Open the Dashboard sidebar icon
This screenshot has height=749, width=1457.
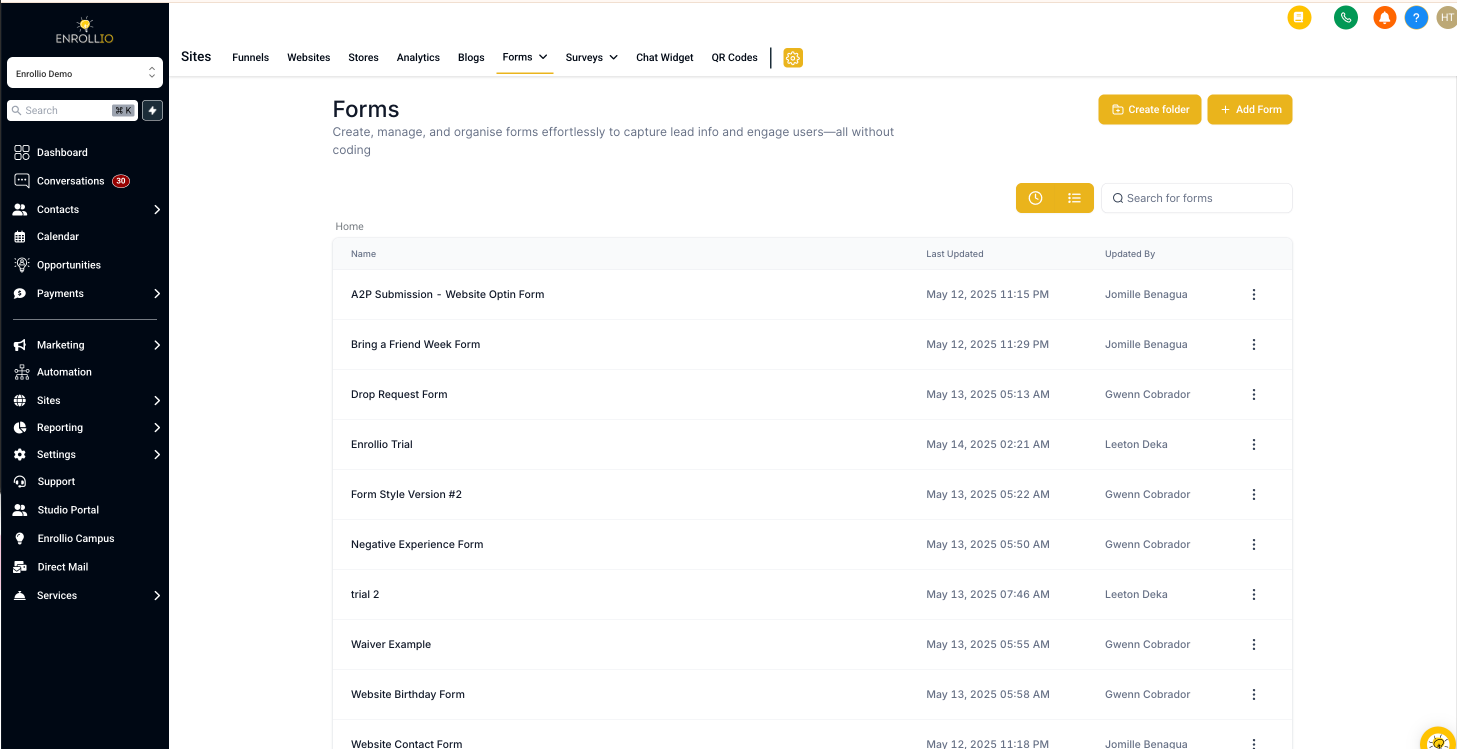click(21, 152)
